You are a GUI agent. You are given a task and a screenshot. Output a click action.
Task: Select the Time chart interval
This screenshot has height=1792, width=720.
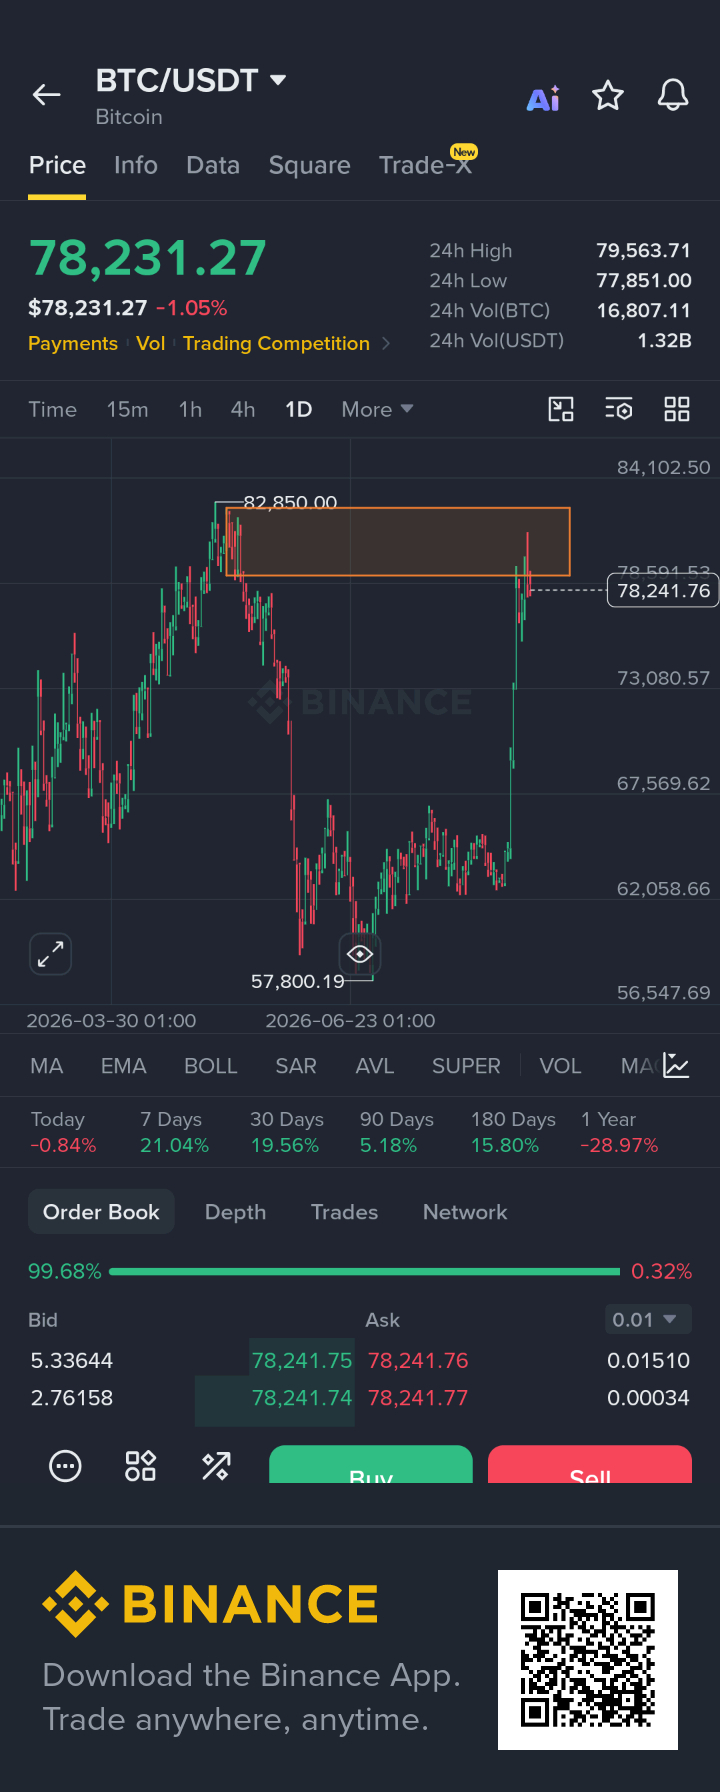click(52, 409)
